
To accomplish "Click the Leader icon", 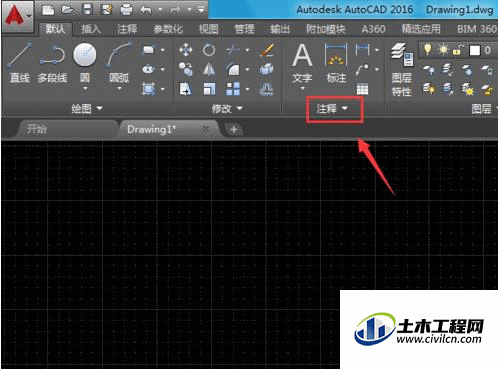I will click(362, 69).
